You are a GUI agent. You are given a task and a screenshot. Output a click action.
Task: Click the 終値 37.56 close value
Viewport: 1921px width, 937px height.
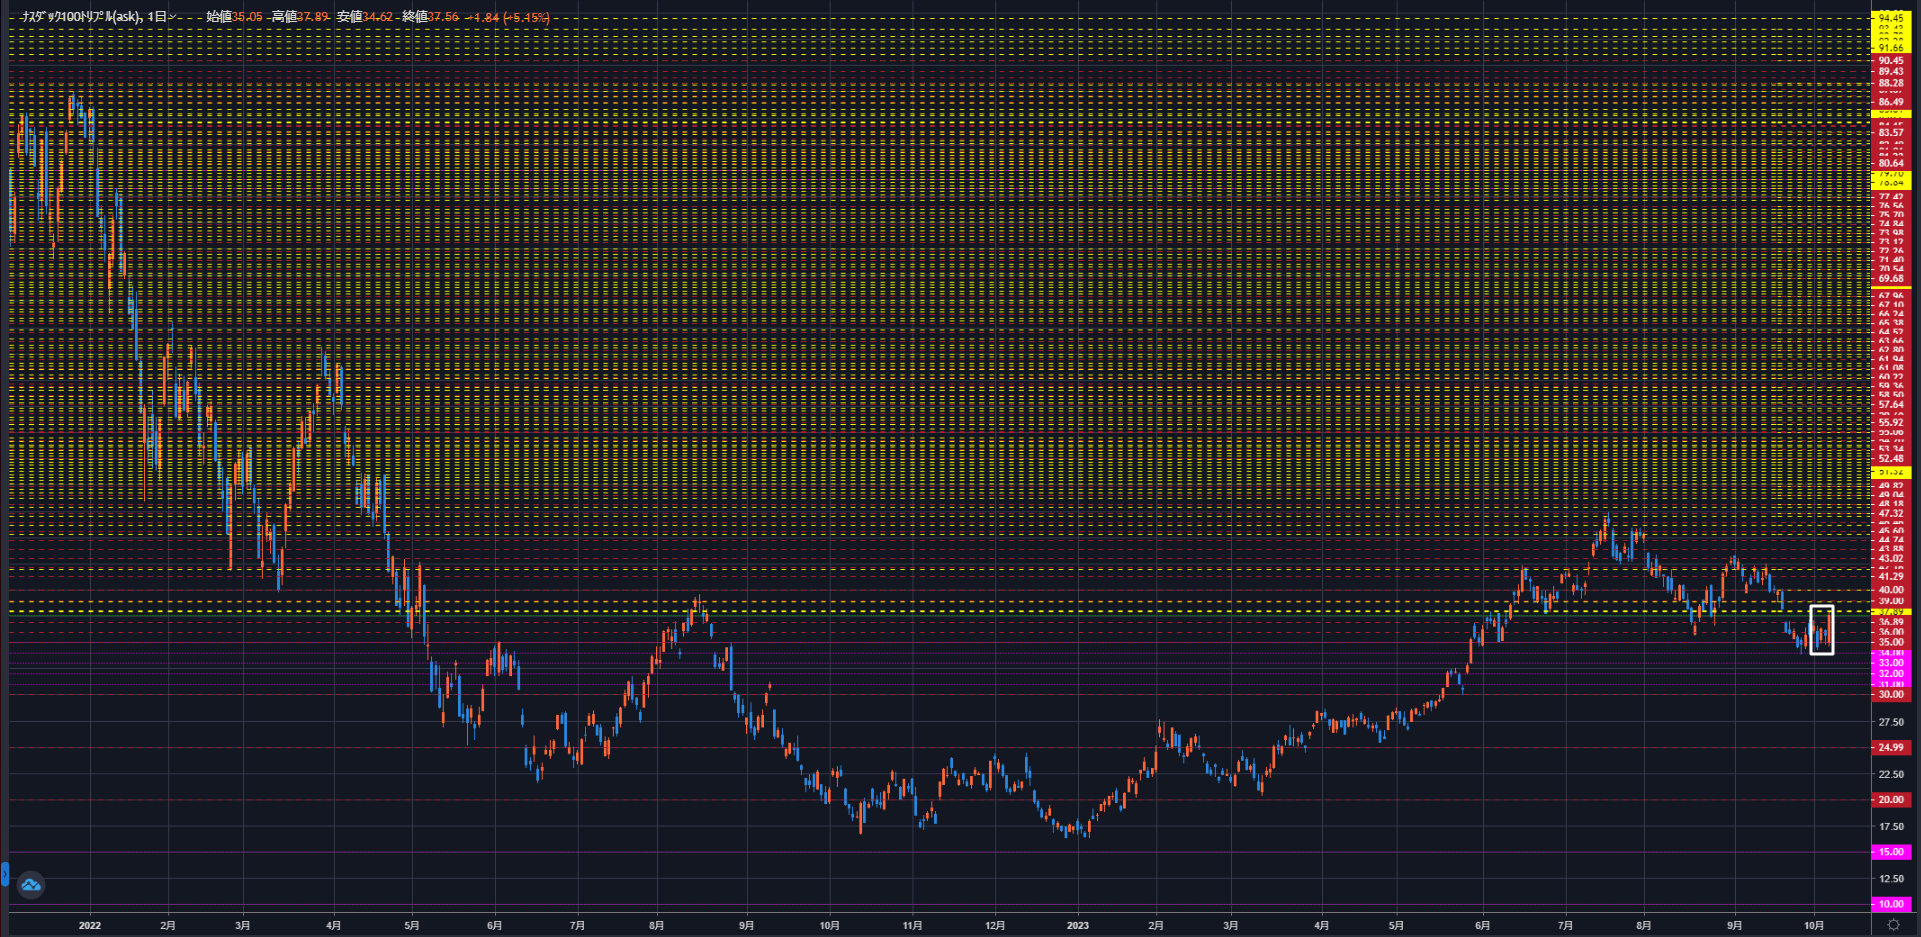[430, 17]
